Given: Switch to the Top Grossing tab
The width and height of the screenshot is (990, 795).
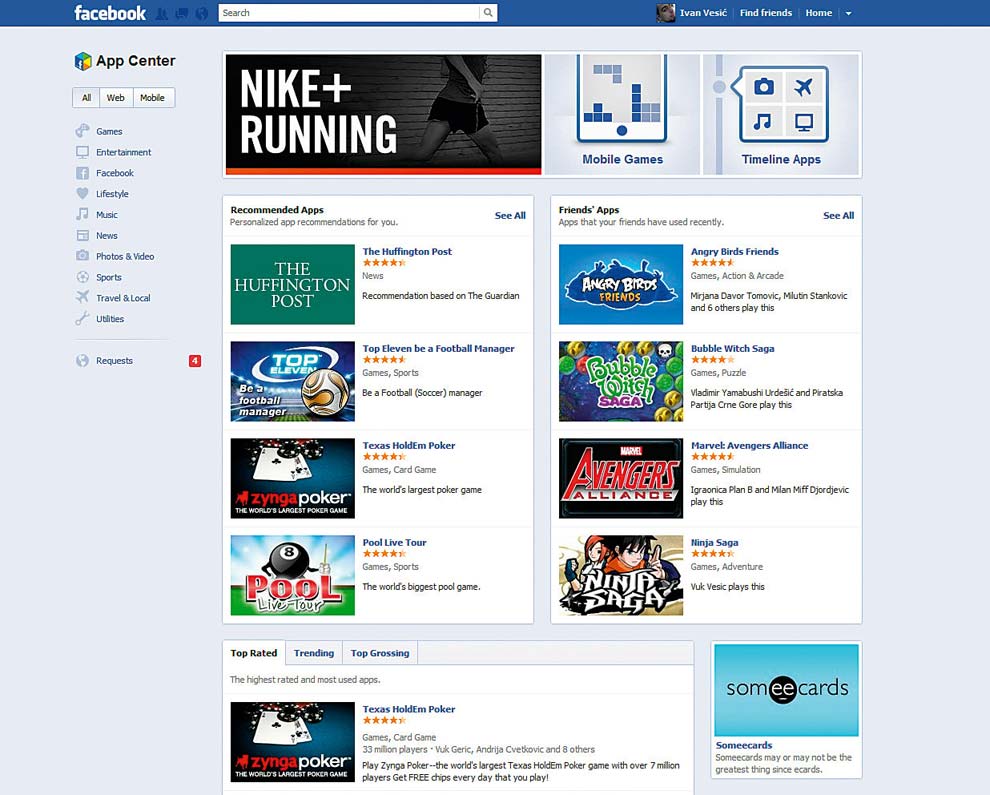Looking at the screenshot, I should tap(380, 653).
